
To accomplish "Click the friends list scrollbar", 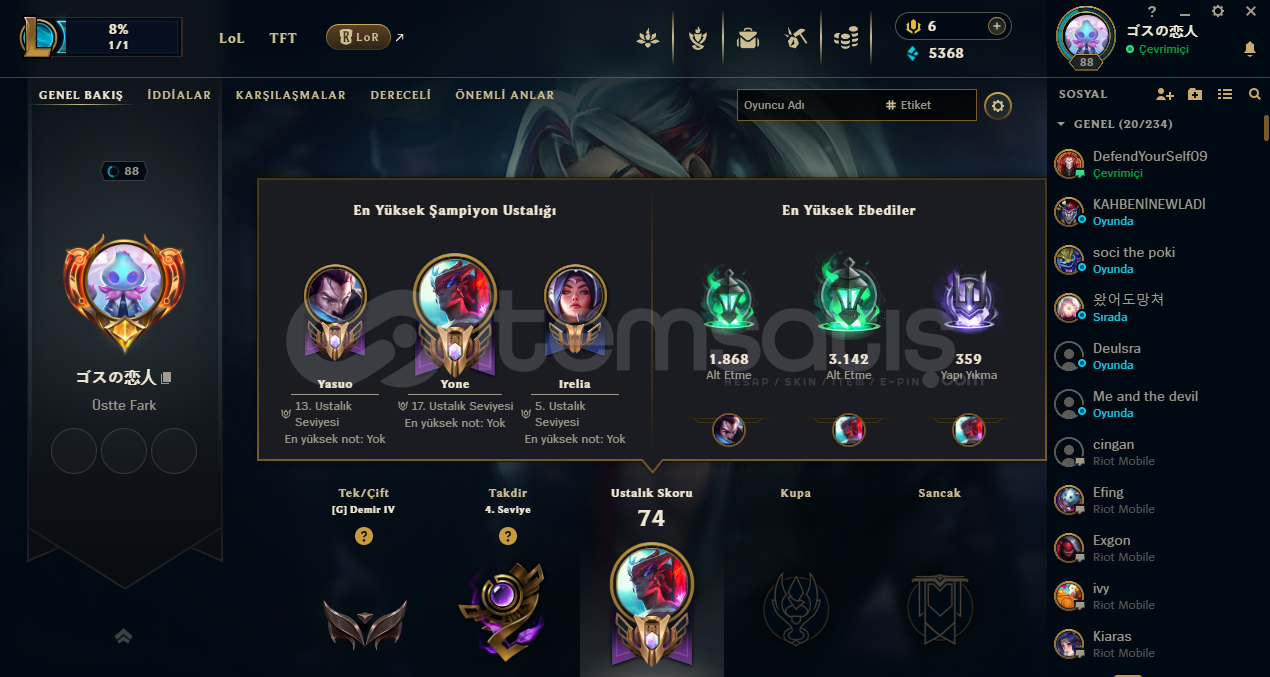I will 1266,128.
